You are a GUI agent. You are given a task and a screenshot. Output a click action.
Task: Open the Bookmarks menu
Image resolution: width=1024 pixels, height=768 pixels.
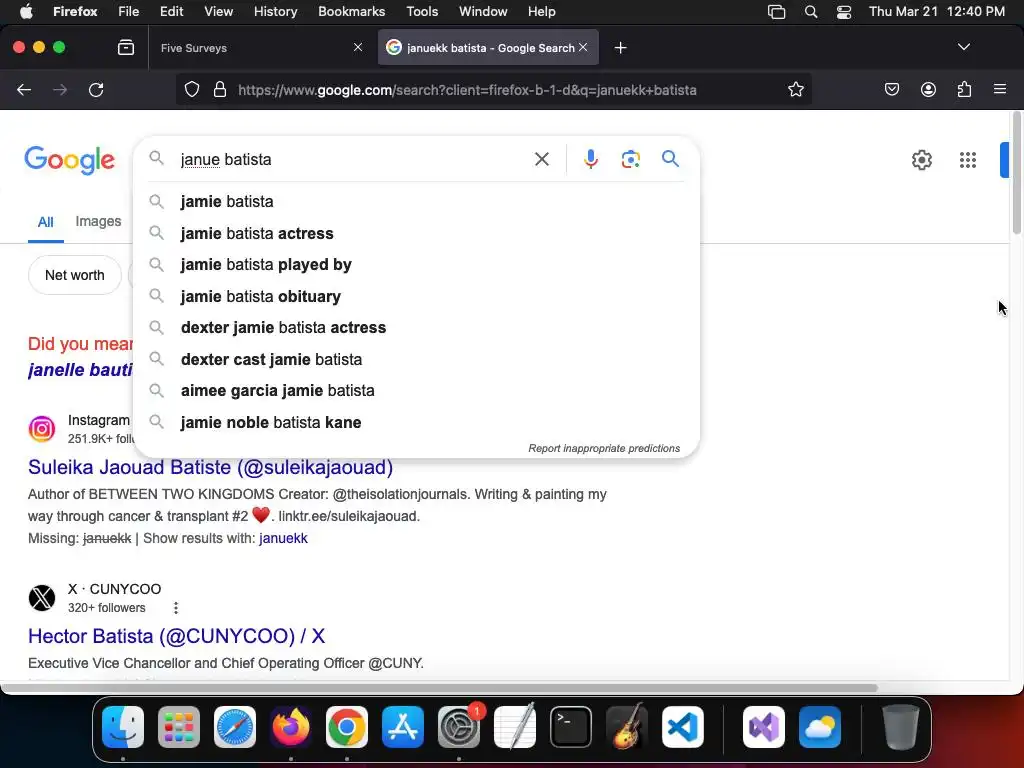point(351,11)
